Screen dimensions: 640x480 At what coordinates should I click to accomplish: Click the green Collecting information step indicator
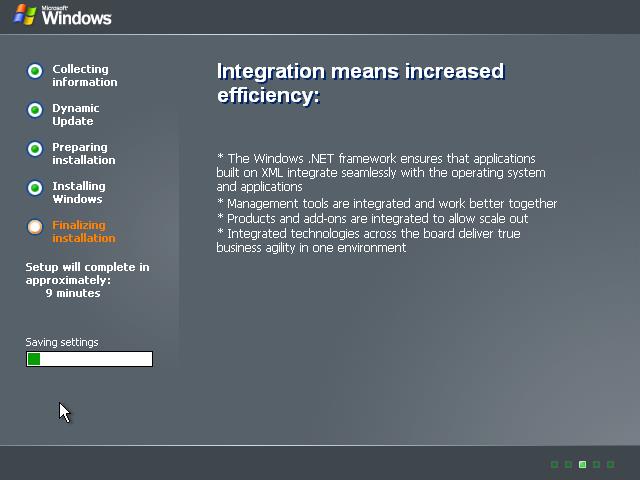pos(35,71)
